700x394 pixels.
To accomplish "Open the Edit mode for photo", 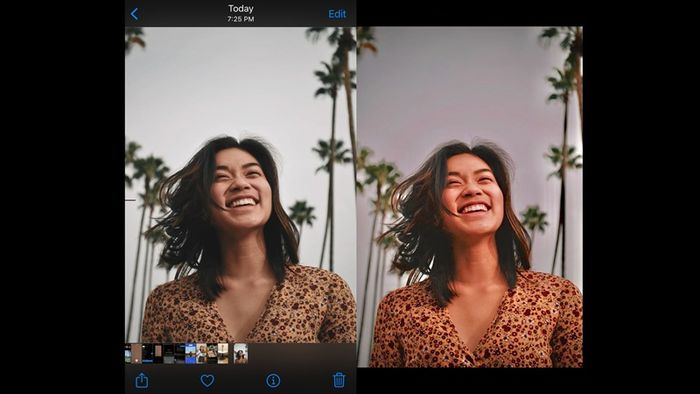I will coord(337,14).
